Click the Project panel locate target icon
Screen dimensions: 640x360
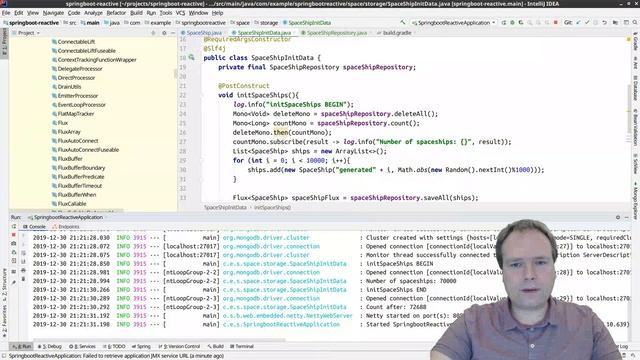153,33
